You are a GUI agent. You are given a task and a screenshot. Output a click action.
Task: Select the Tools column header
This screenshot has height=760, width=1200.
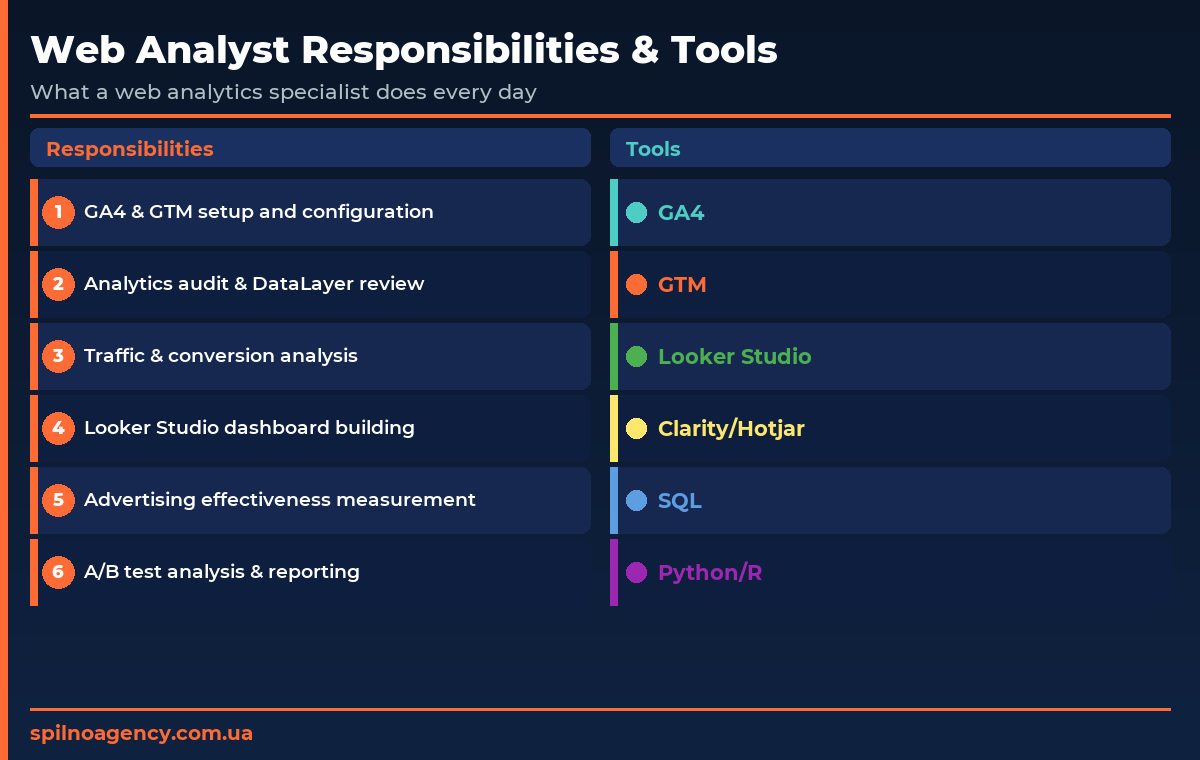(890, 148)
